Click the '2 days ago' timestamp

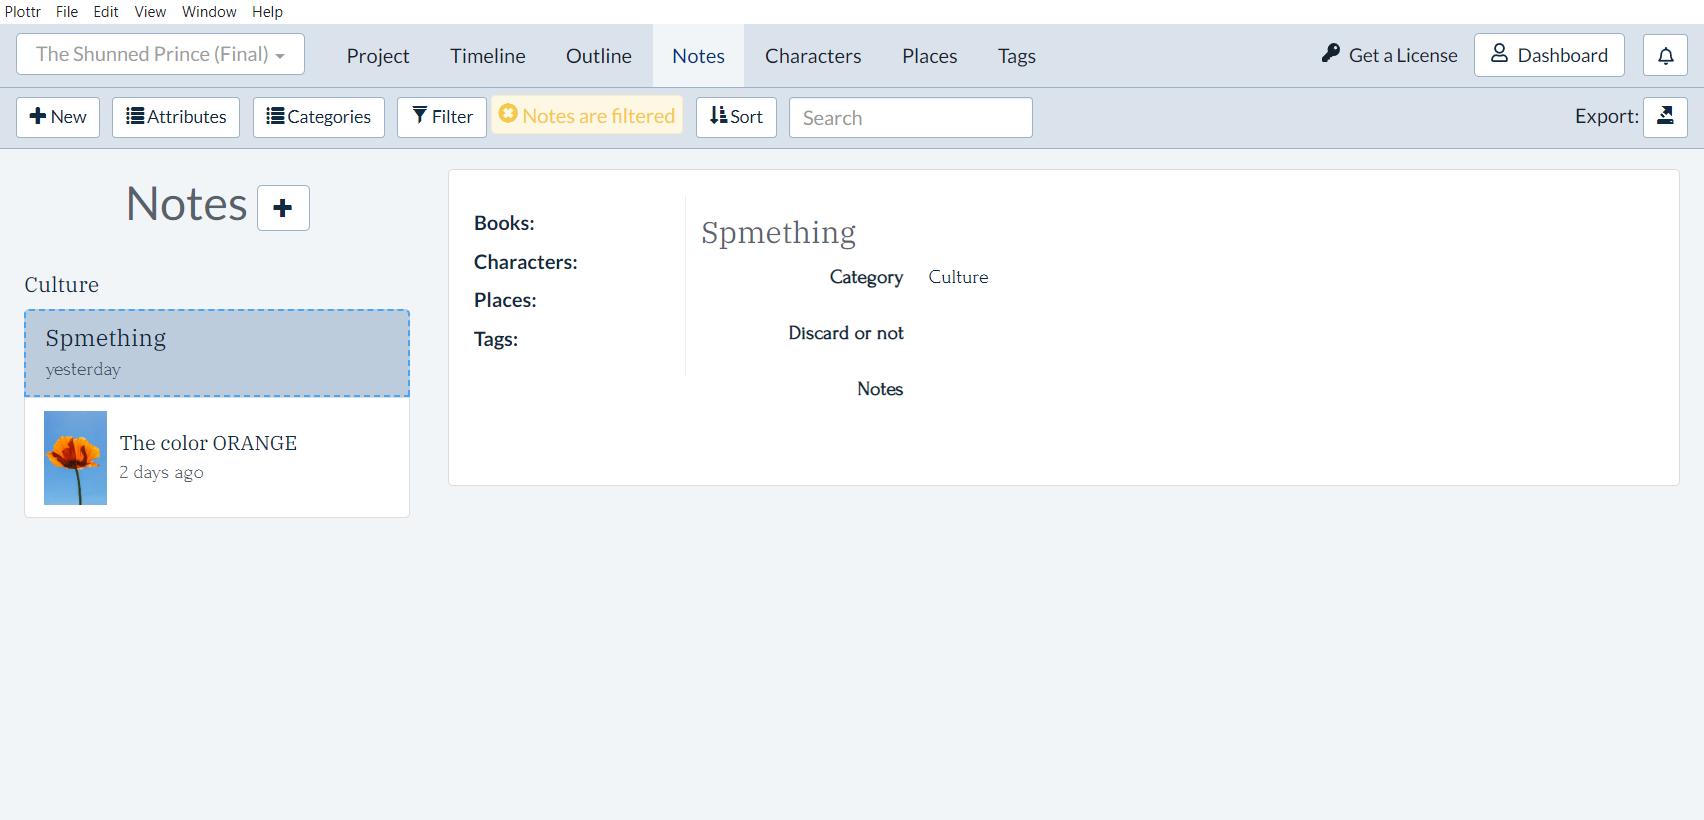pyautogui.click(x=162, y=472)
